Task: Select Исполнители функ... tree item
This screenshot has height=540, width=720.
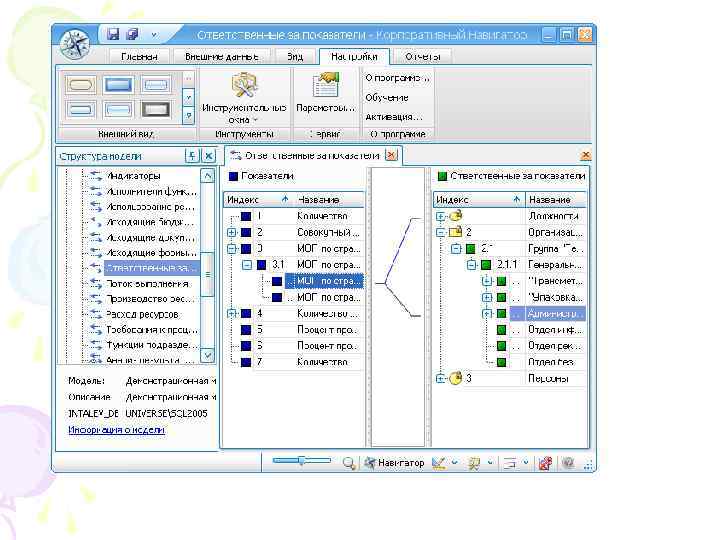Action: pyautogui.click(x=151, y=191)
